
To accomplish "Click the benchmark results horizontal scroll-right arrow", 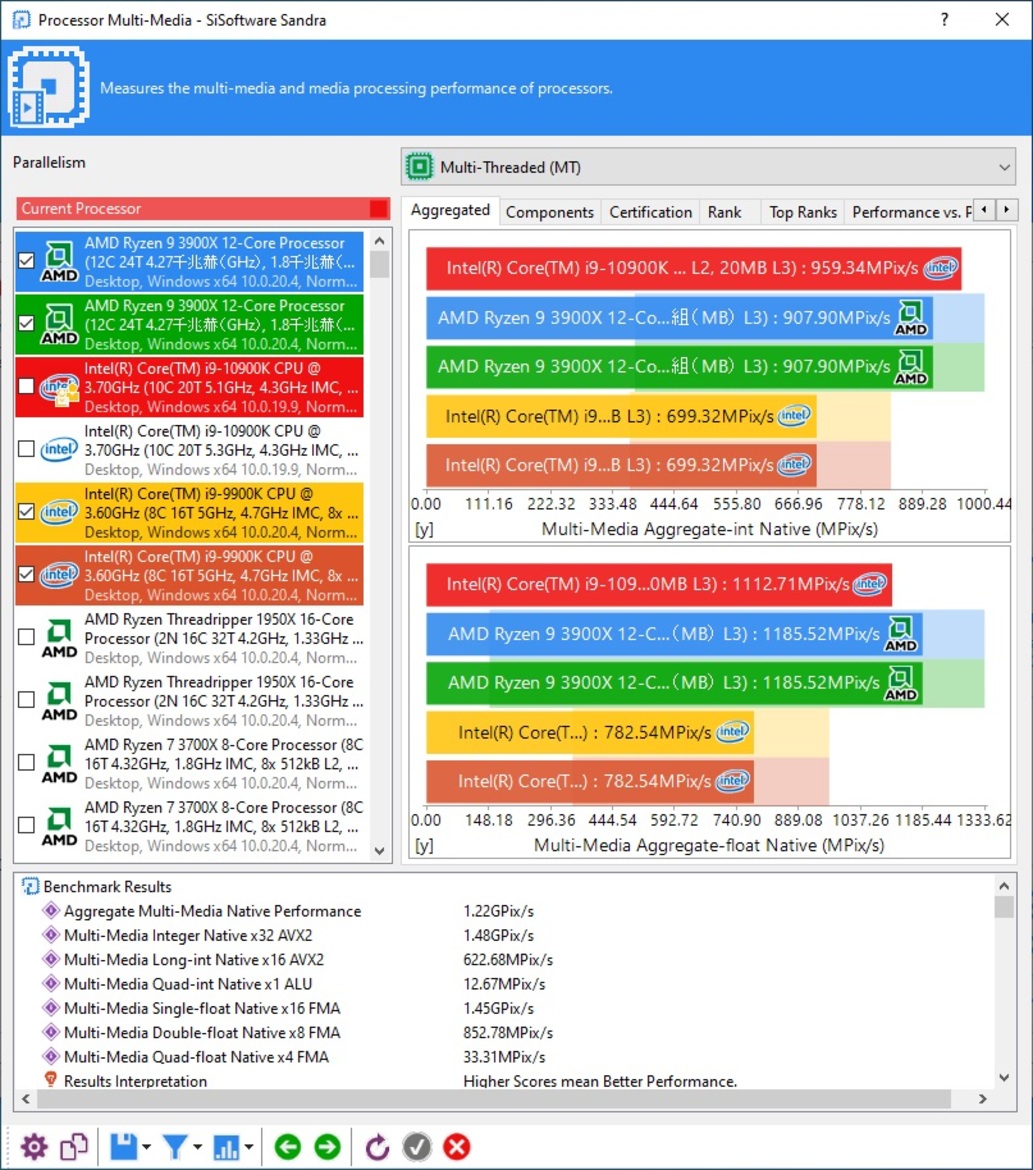I will point(983,1098).
